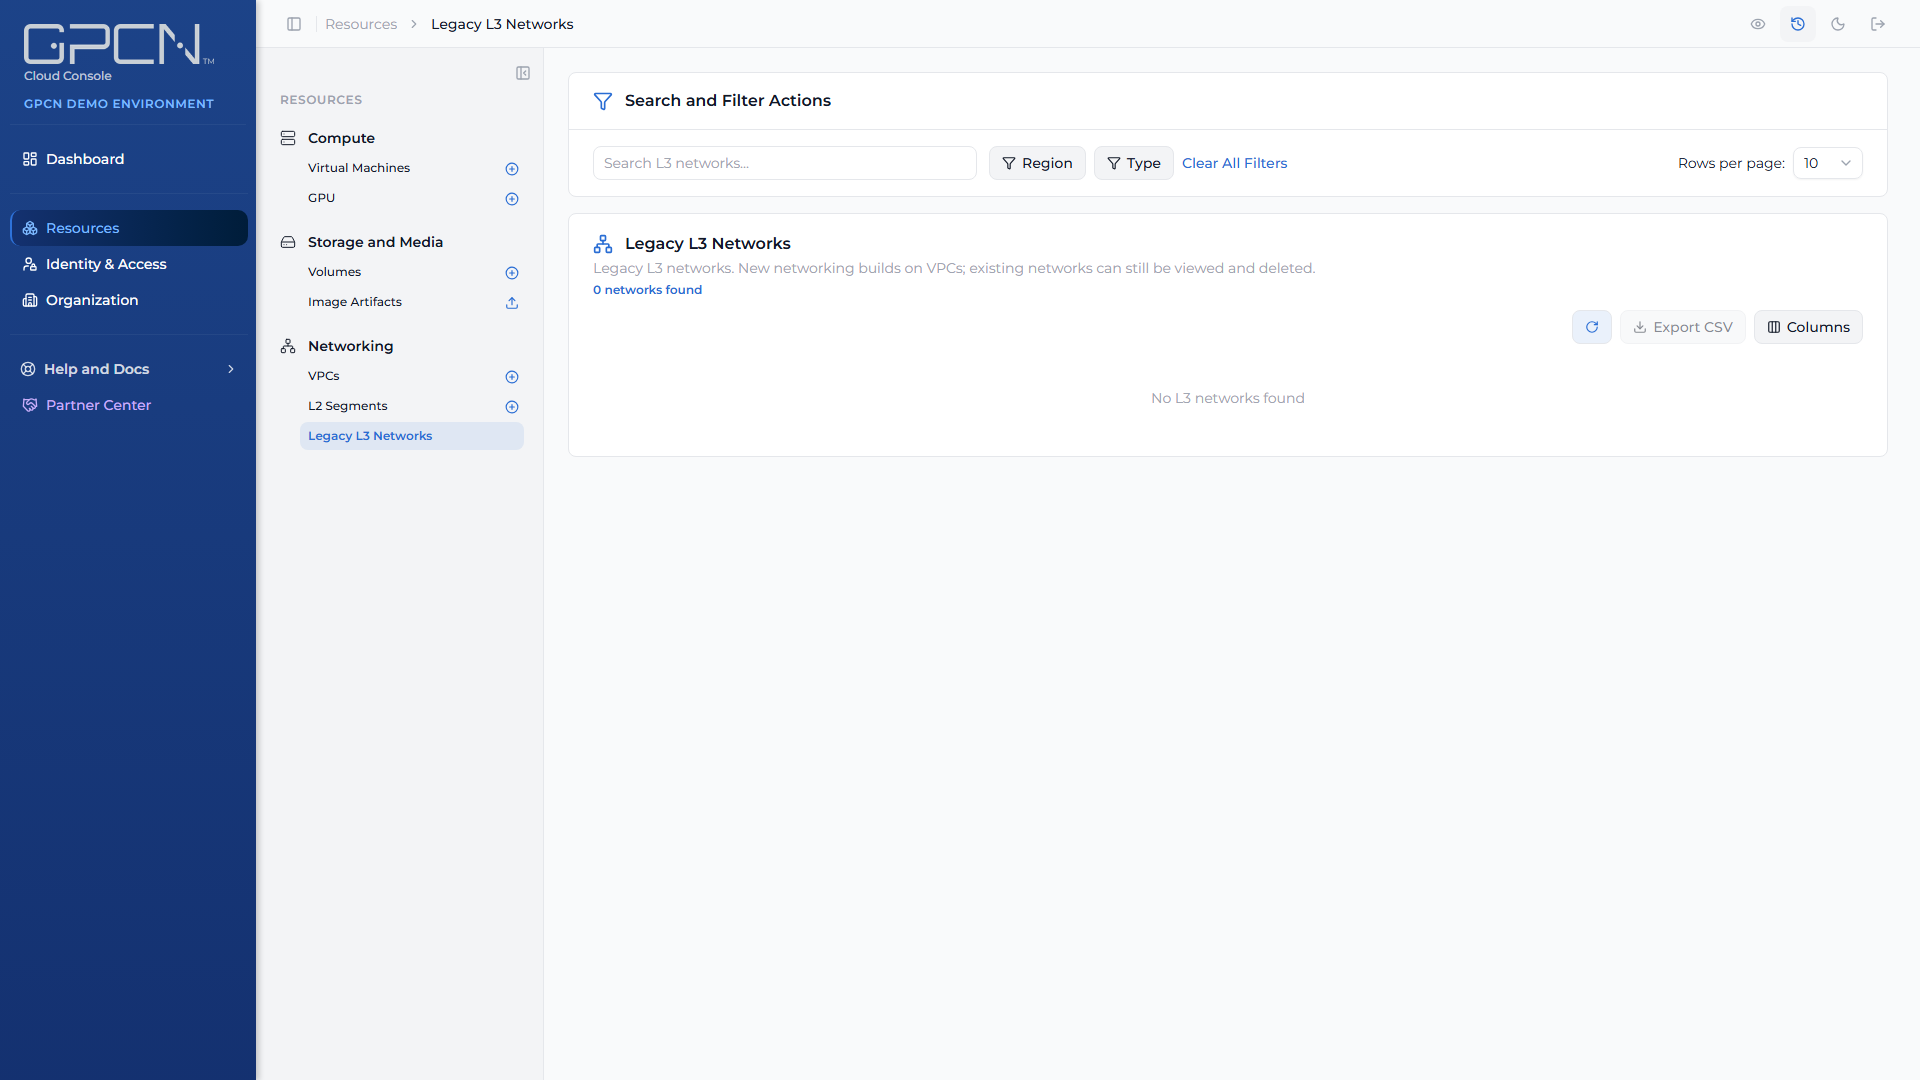Add a new Volume plus icon
1920x1080 pixels.
pyautogui.click(x=512, y=273)
